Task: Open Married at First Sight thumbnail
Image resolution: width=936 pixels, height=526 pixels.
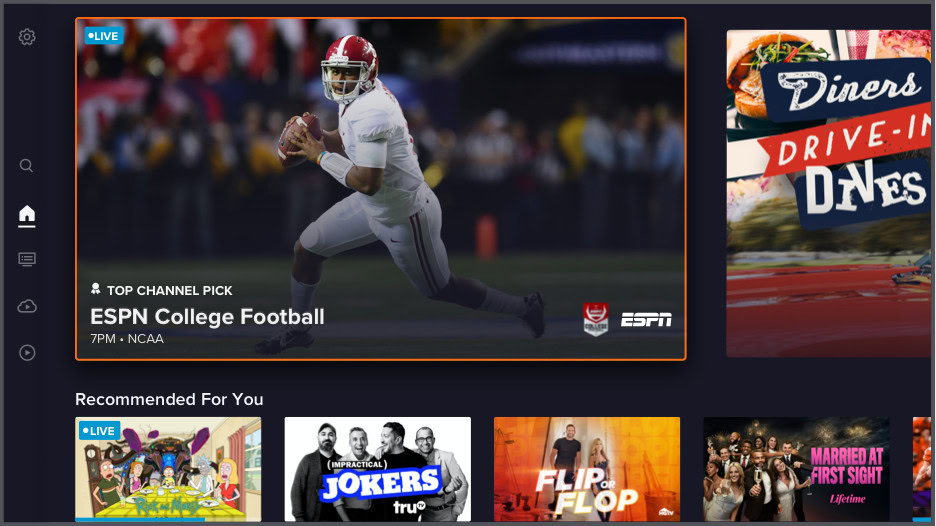Action: pyautogui.click(x=796, y=469)
